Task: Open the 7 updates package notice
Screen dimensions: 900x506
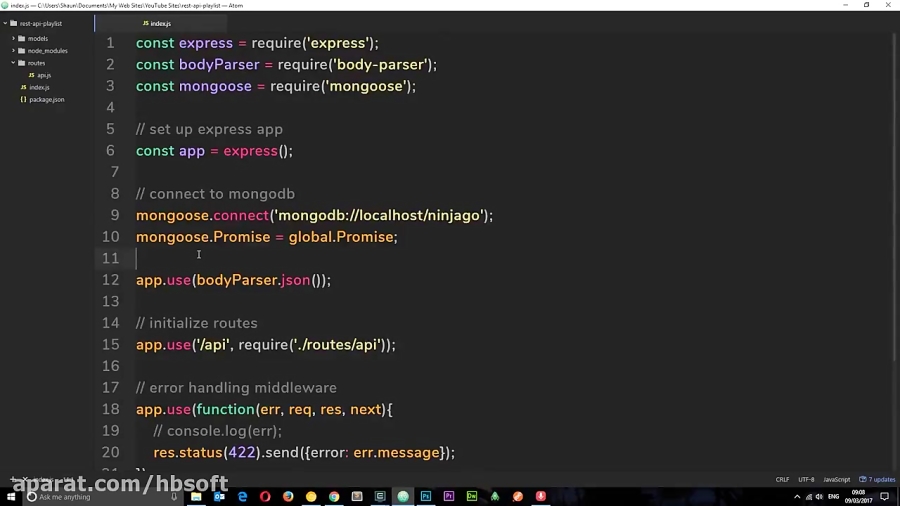Action: tap(877, 480)
